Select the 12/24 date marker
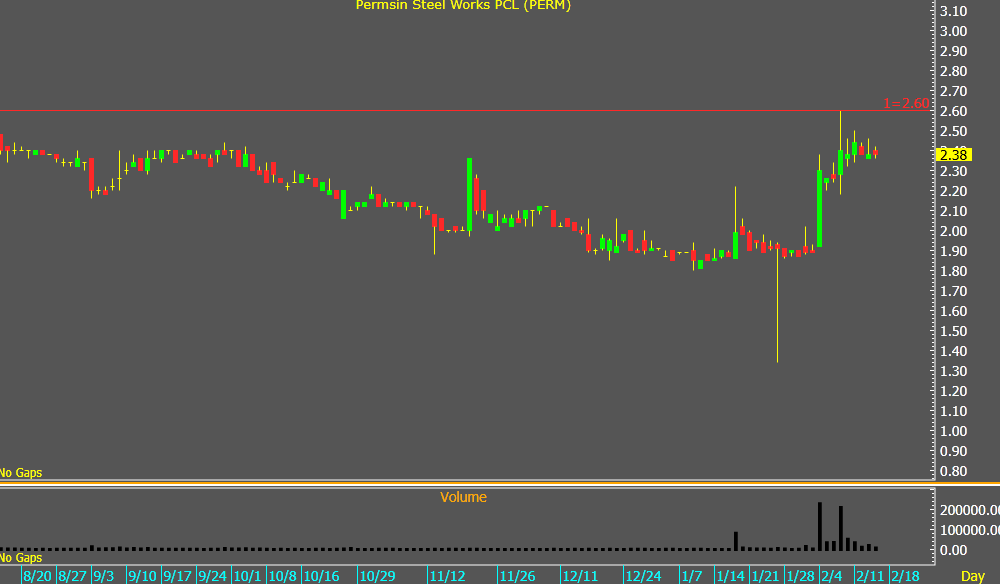 [x=643, y=576]
